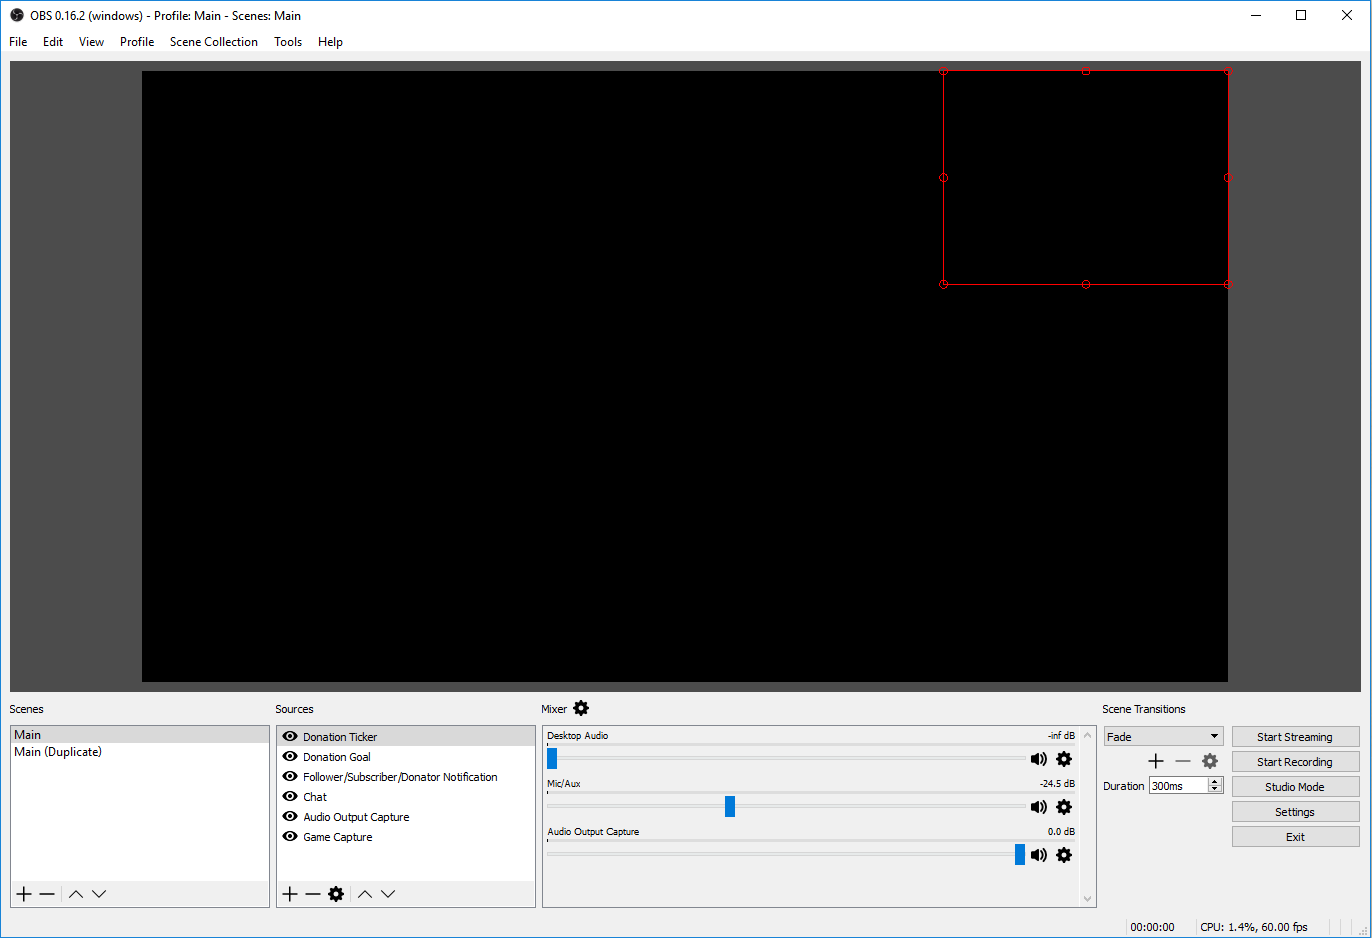
Task: Enable Studio Mode button
Action: pos(1295,787)
